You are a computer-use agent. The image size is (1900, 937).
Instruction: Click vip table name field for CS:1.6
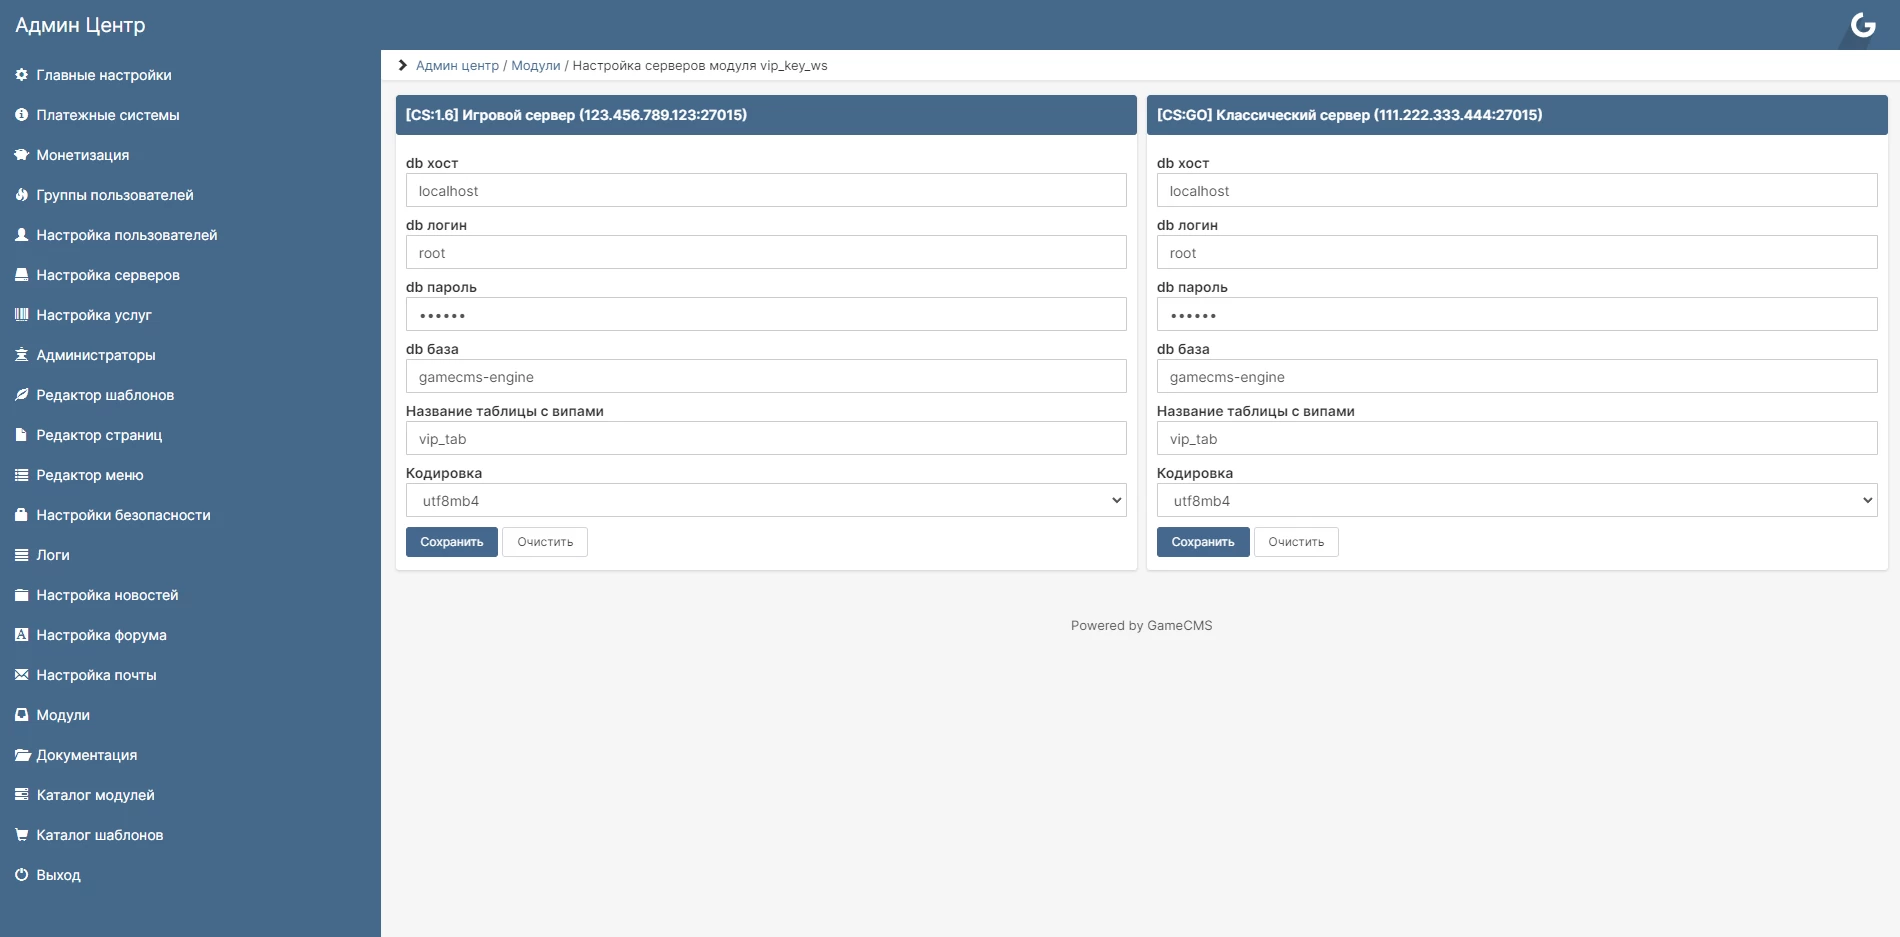(766, 438)
